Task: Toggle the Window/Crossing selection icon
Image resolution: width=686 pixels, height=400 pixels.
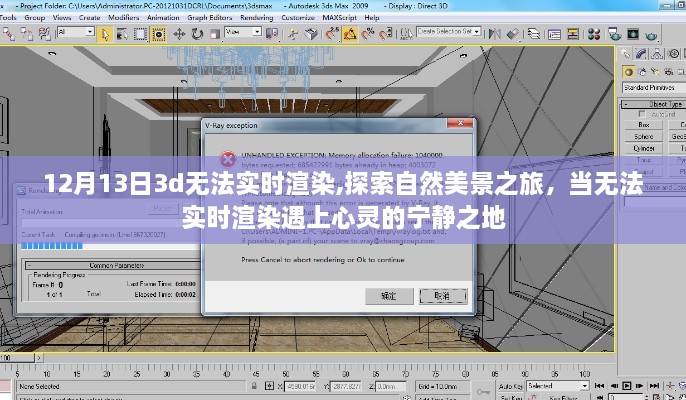Action: [x=158, y=34]
